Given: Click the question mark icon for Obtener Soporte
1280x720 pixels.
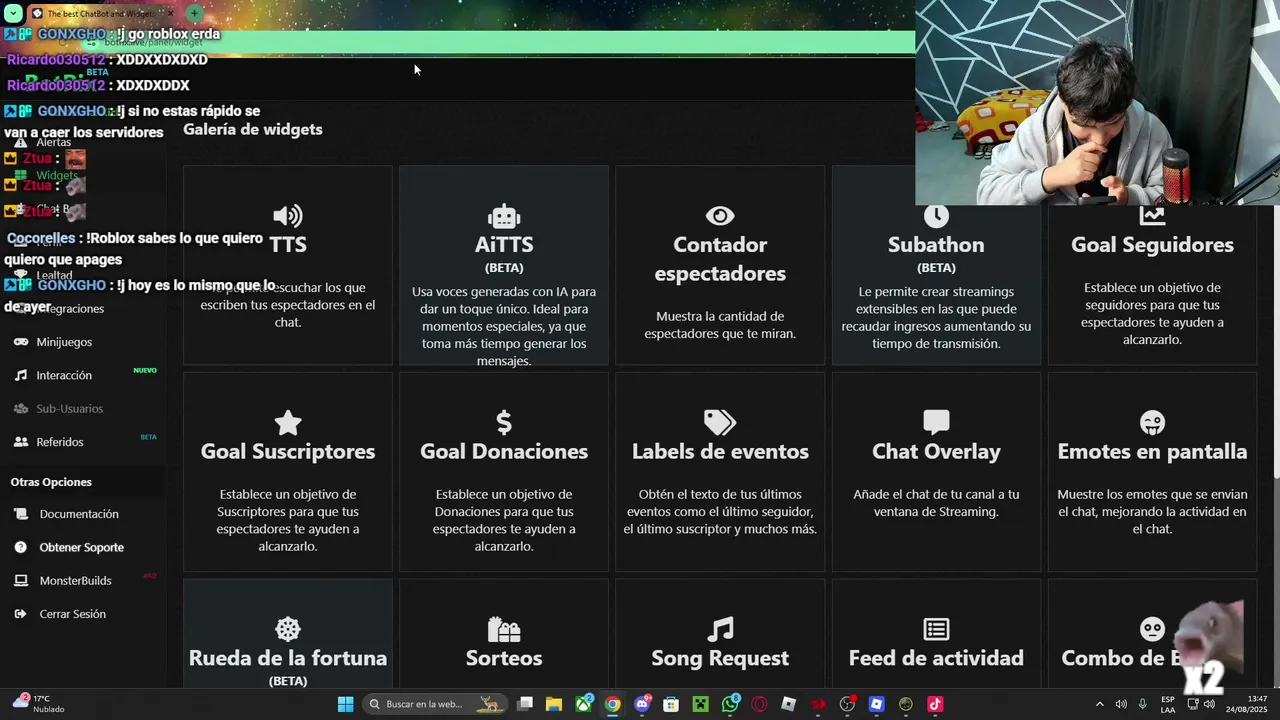Looking at the screenshot, I should pos(20,547).
